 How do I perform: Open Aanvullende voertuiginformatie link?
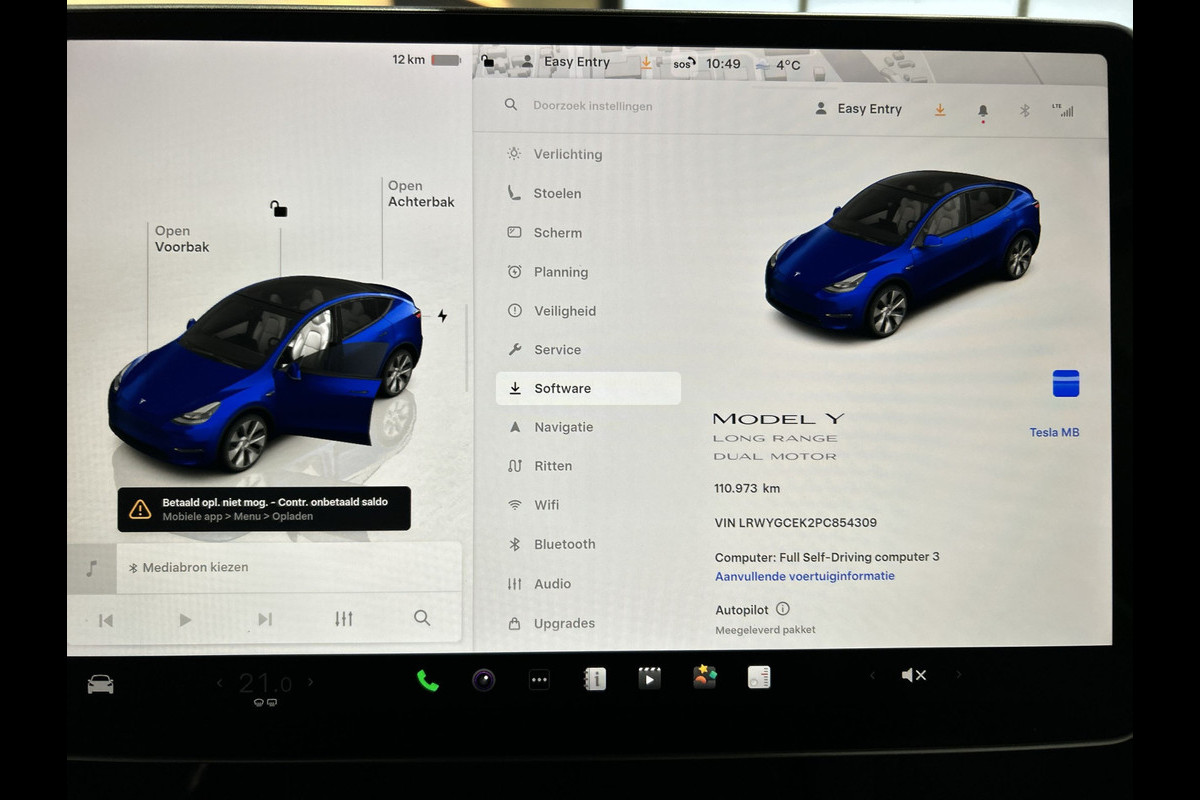coord(804,576)
